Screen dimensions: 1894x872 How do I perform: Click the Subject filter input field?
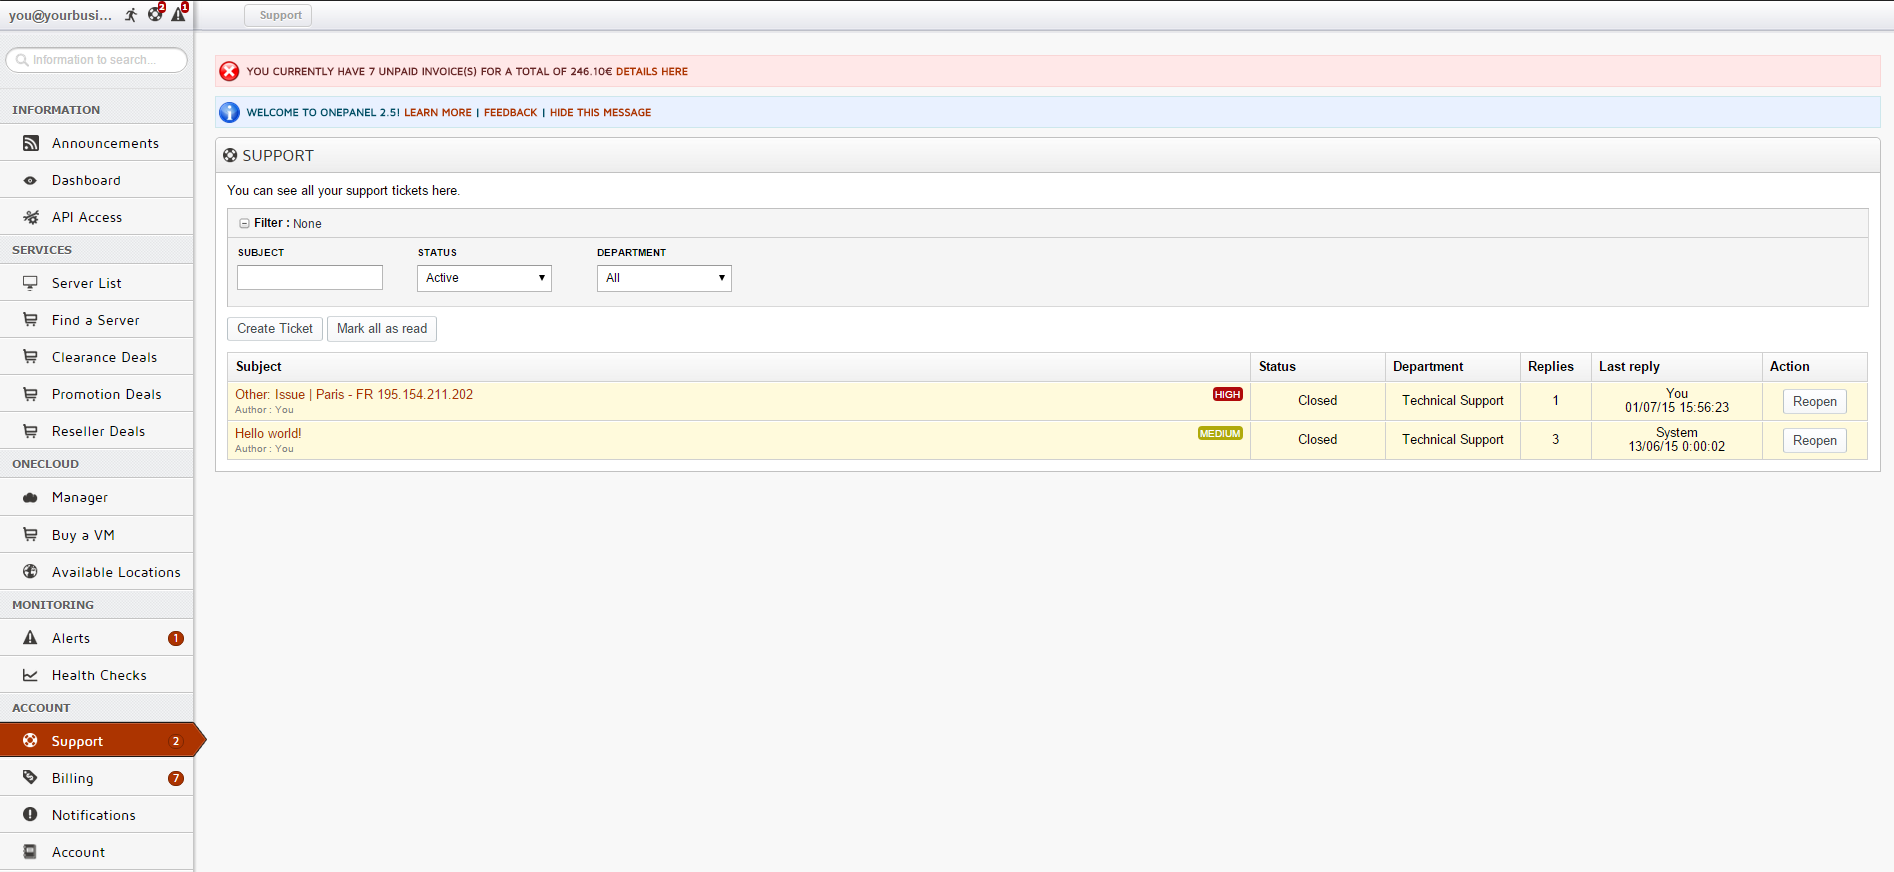click(x=310, y=278)
